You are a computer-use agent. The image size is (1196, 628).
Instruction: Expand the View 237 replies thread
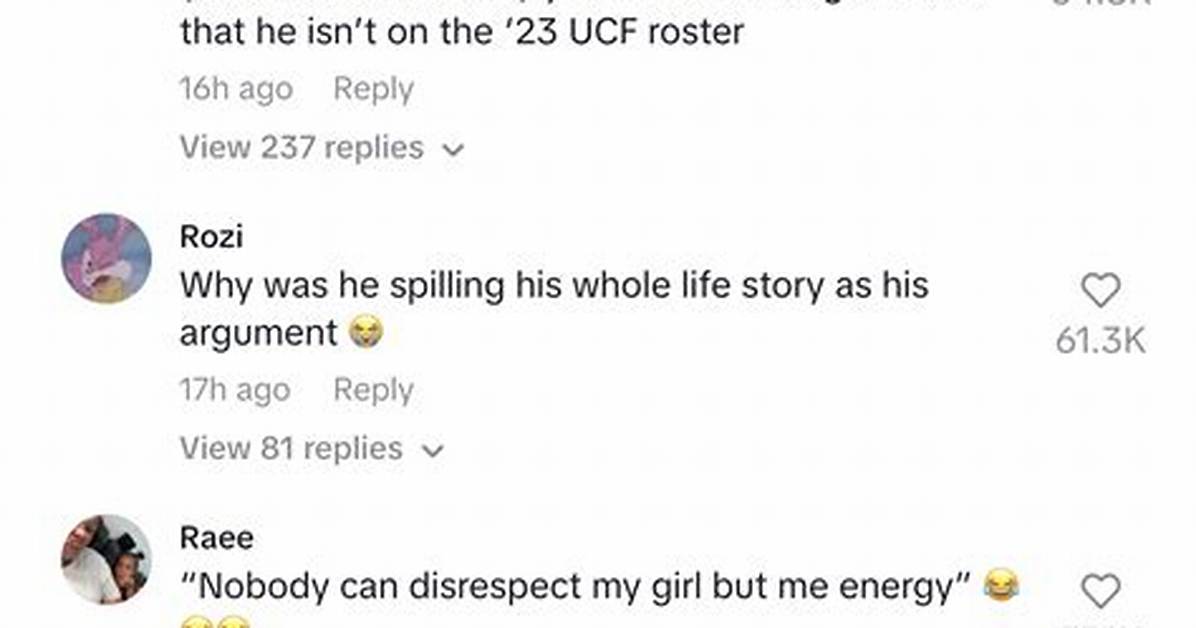coord(321,147)
